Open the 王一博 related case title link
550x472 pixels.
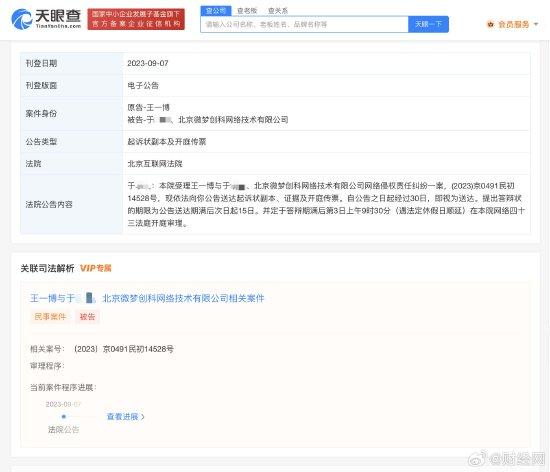(x=147, y=298)
